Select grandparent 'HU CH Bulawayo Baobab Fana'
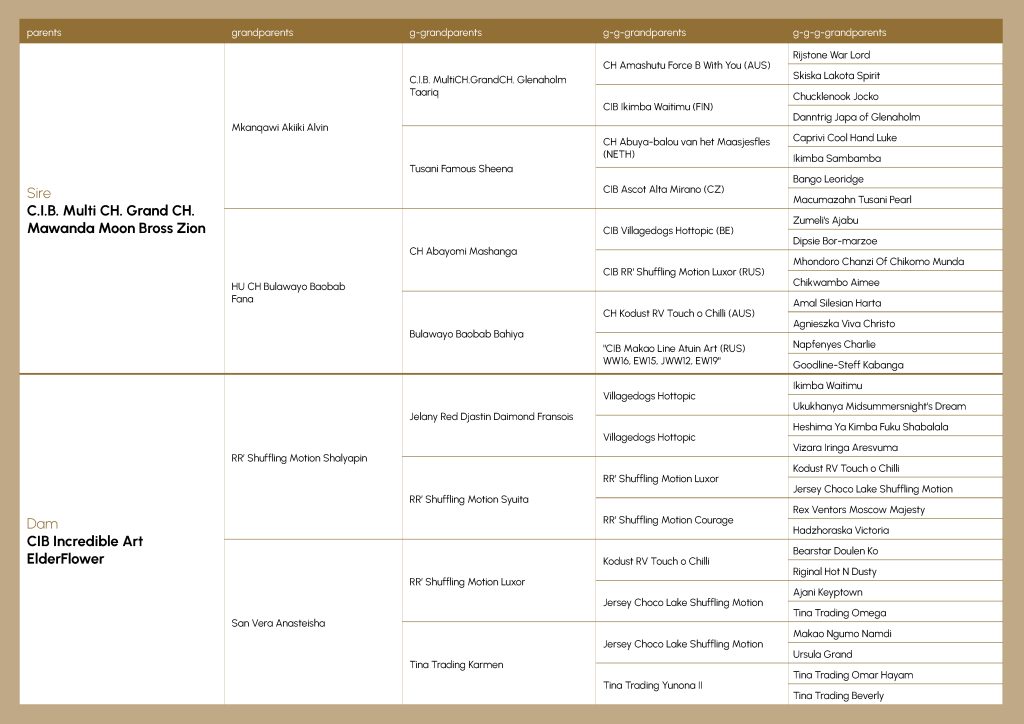Screen dimensions: 1024x724 click(x=288, y=292)
